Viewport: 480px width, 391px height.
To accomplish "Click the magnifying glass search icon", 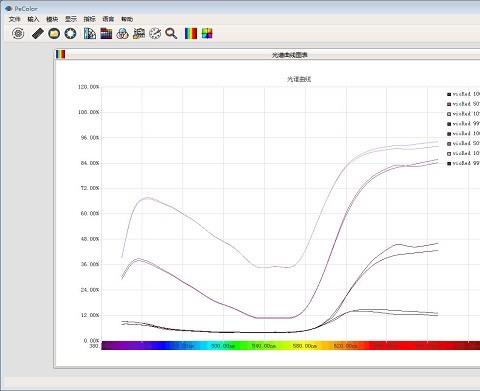I will (x=171, y=33).
